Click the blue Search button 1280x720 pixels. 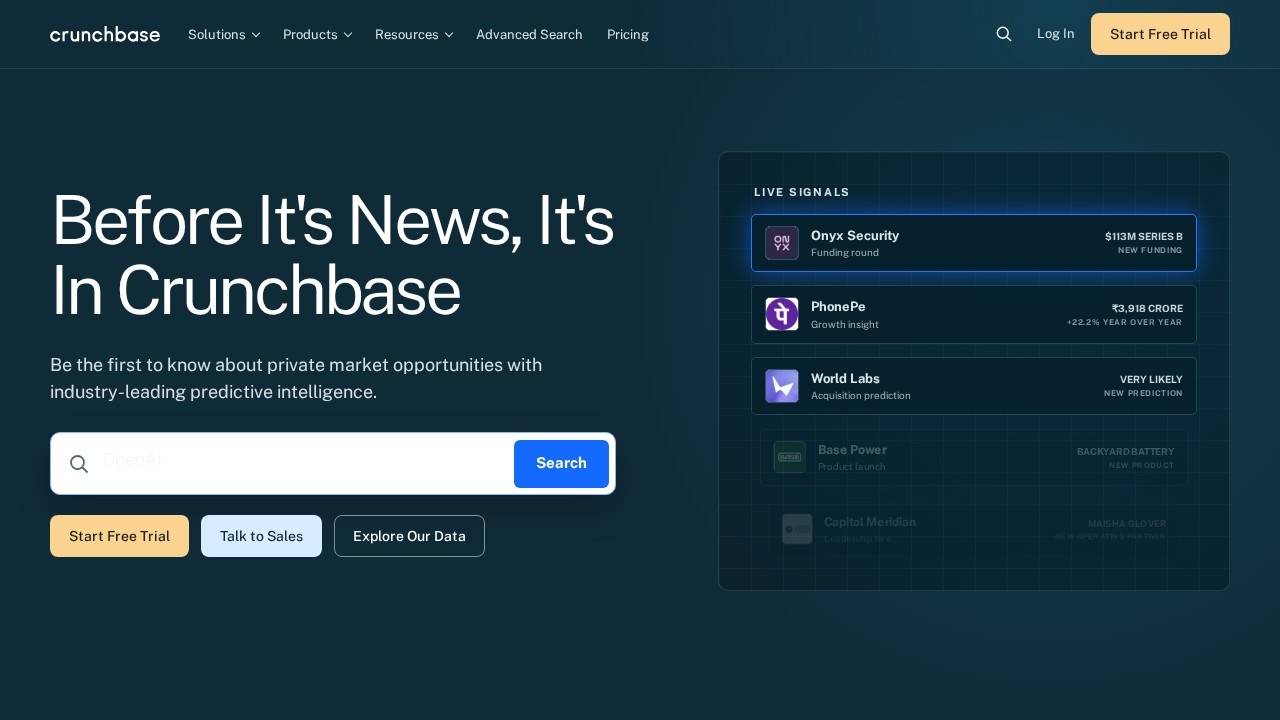(561, 464)
